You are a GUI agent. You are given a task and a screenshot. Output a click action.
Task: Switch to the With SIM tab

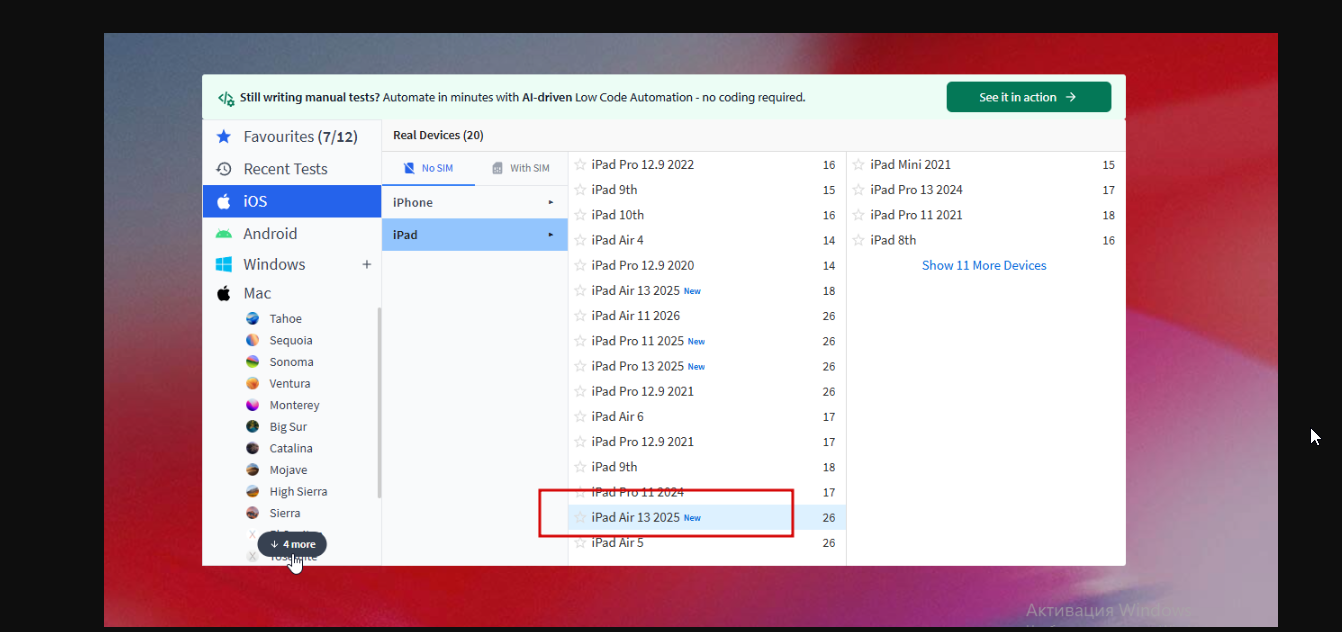(x=521, y=168)
